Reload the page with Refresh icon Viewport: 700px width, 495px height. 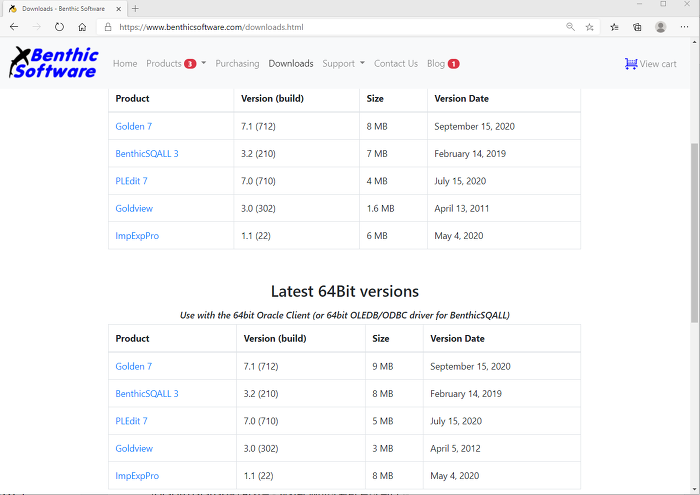pos(59,27)
